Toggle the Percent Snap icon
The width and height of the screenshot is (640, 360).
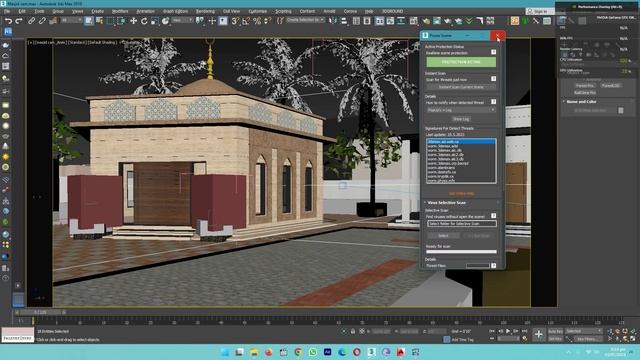(x=257, y=21)
